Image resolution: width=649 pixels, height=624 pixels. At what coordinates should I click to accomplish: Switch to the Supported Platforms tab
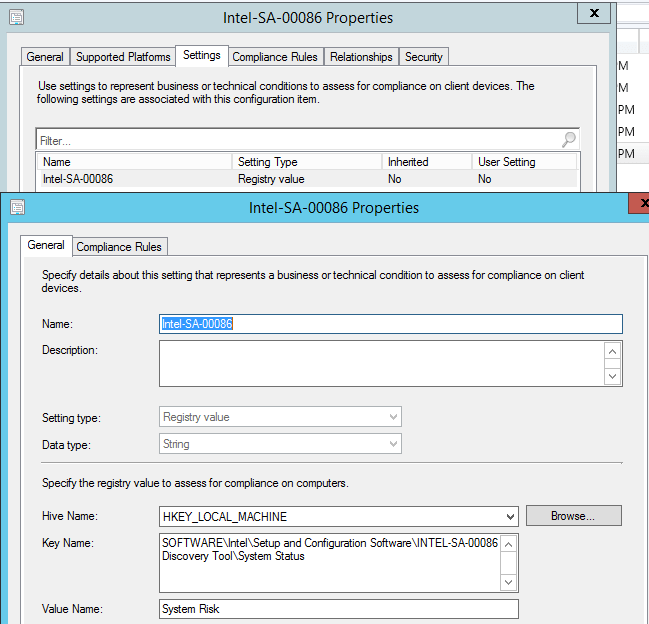click(x=122, y=57)
